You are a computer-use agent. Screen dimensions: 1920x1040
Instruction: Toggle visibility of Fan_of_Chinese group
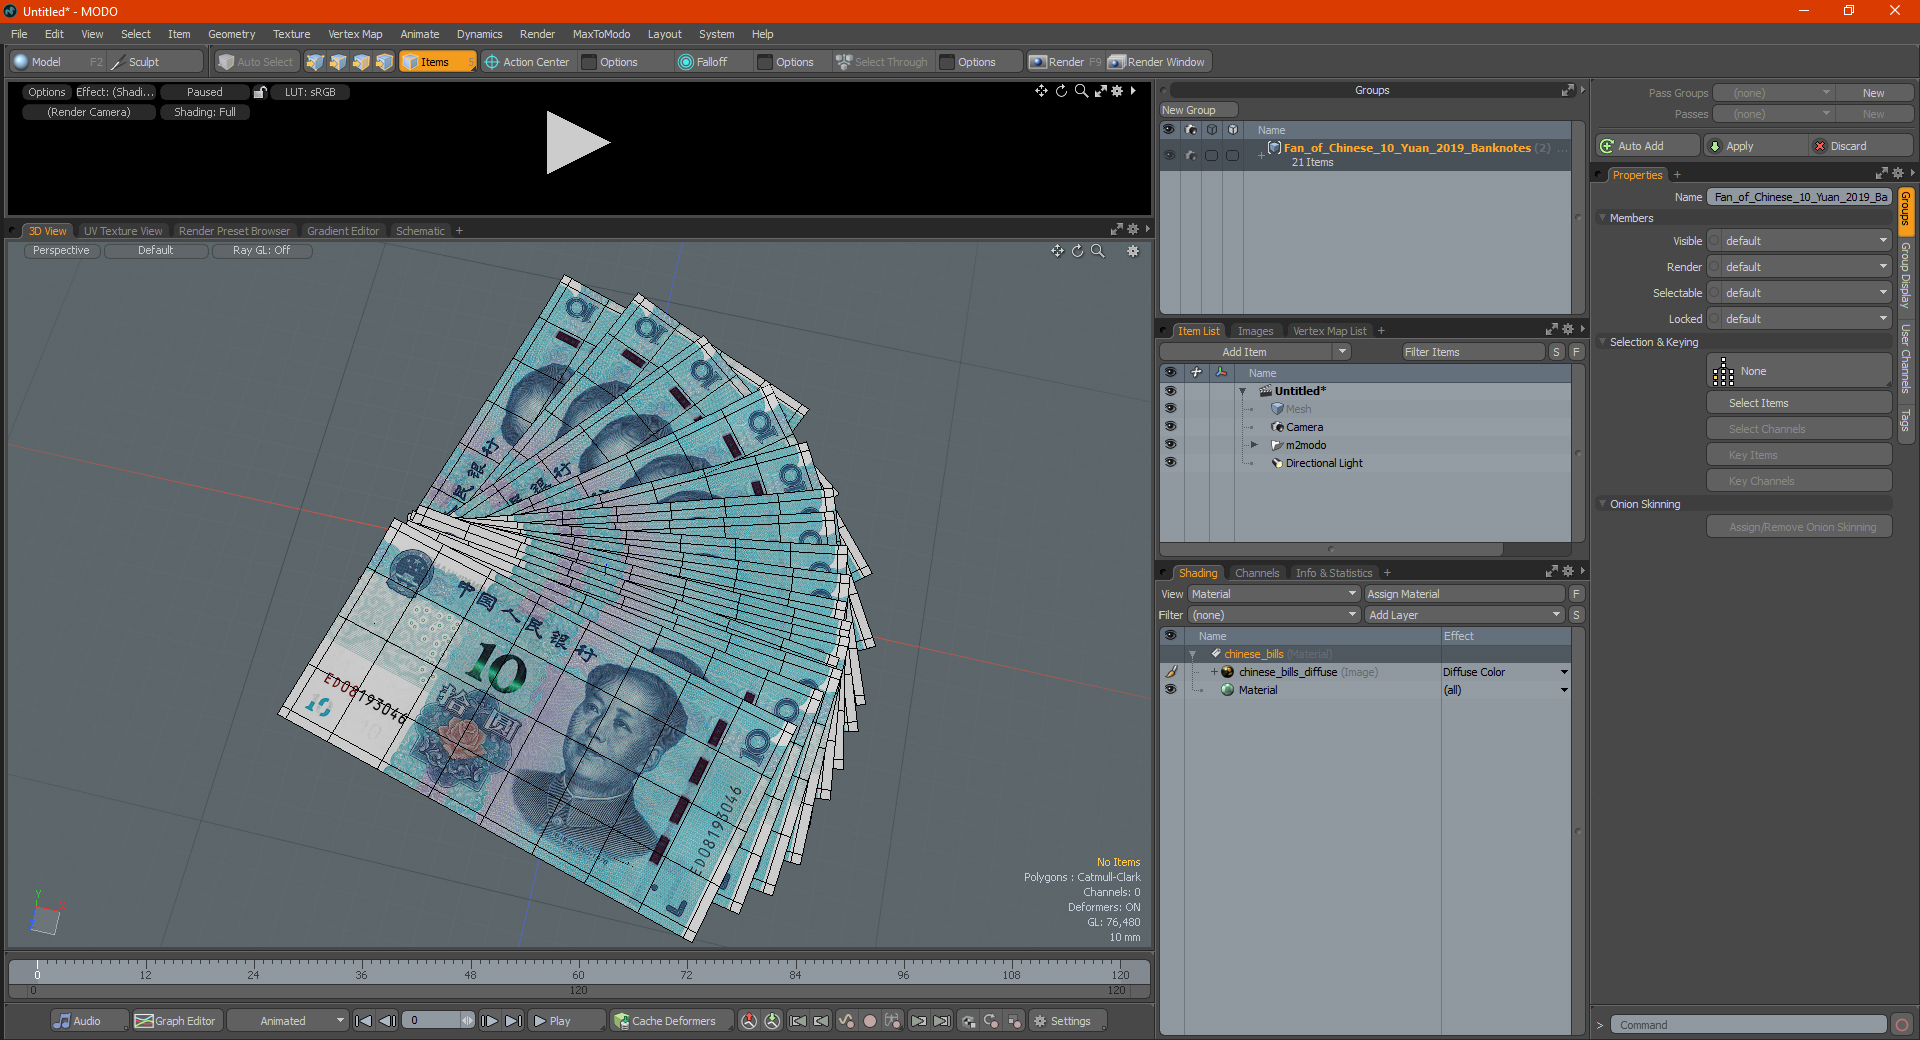(x=1169, y=155)
